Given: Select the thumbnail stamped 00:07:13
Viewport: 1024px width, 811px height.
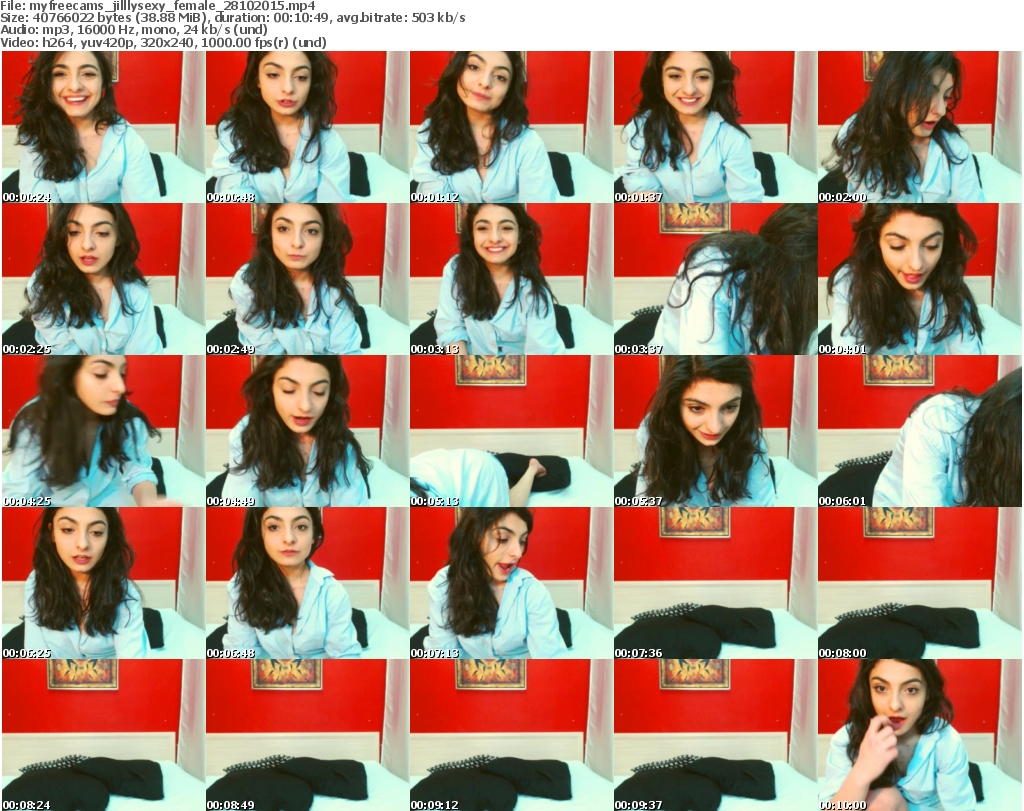Looking at the screenshot, I should [x=511, y=583].
